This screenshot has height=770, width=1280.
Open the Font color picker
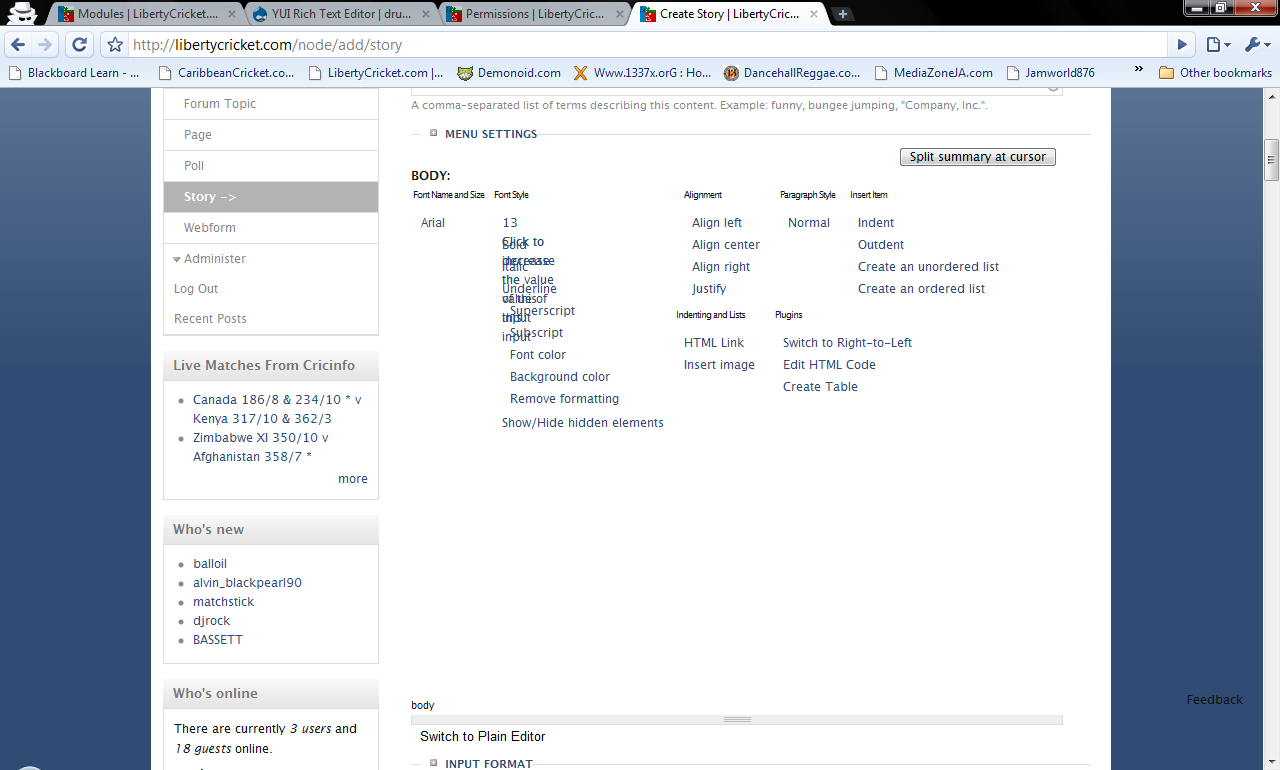tap(537, 354)
